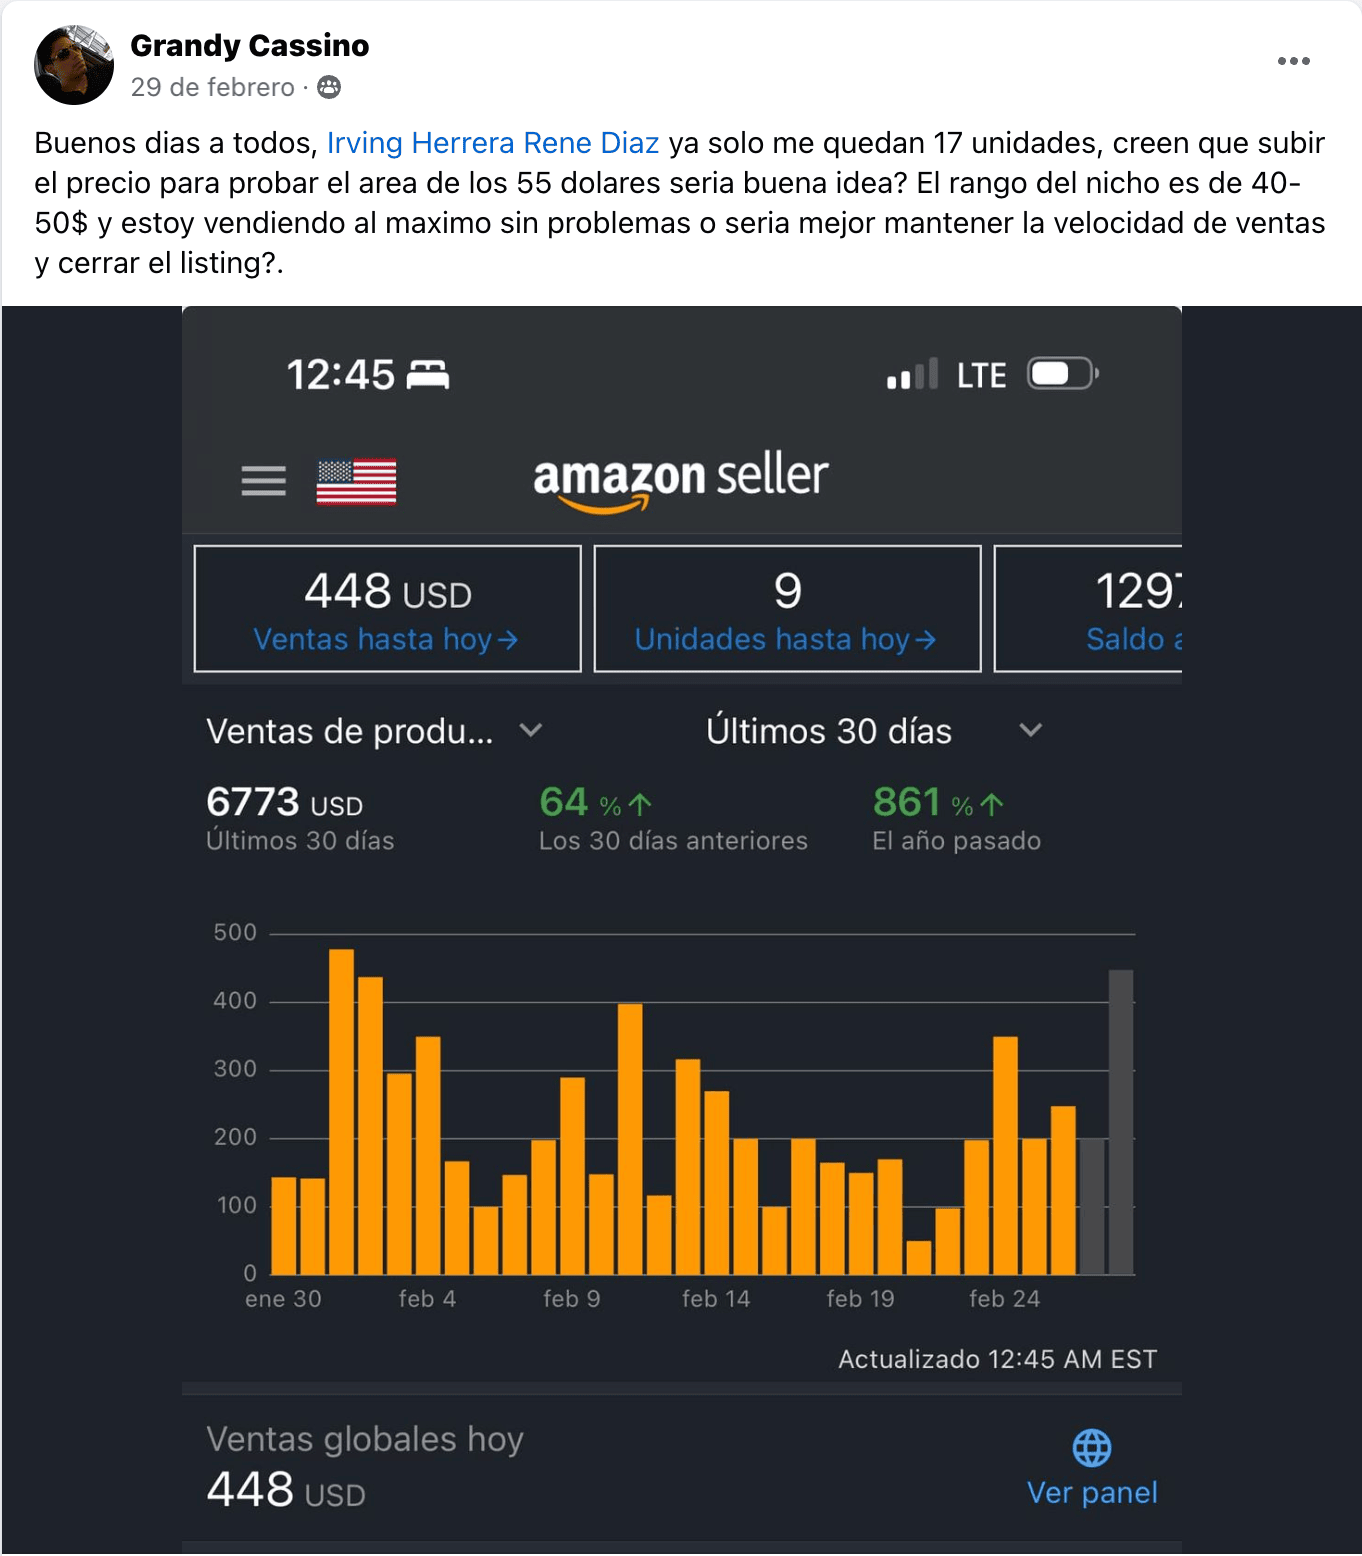
Task: Open the three-dot post options menu
Action: (x=1293, y=61)
